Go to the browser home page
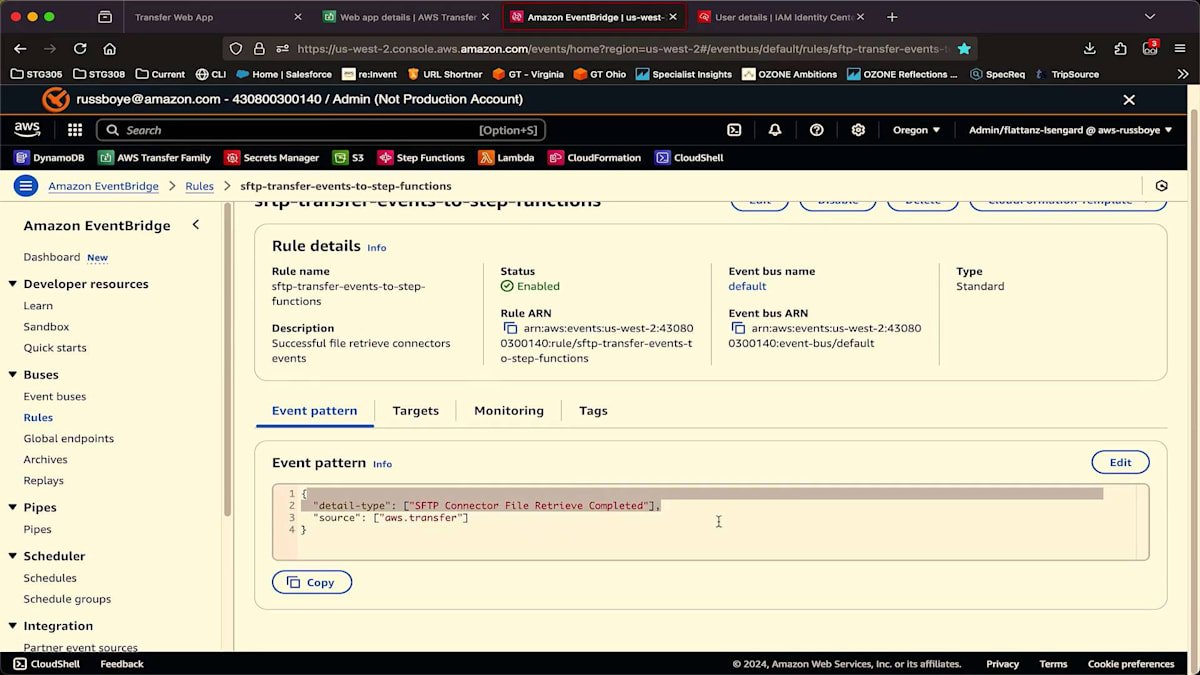Screen dimensions: 1200x675 pos(110,48)
